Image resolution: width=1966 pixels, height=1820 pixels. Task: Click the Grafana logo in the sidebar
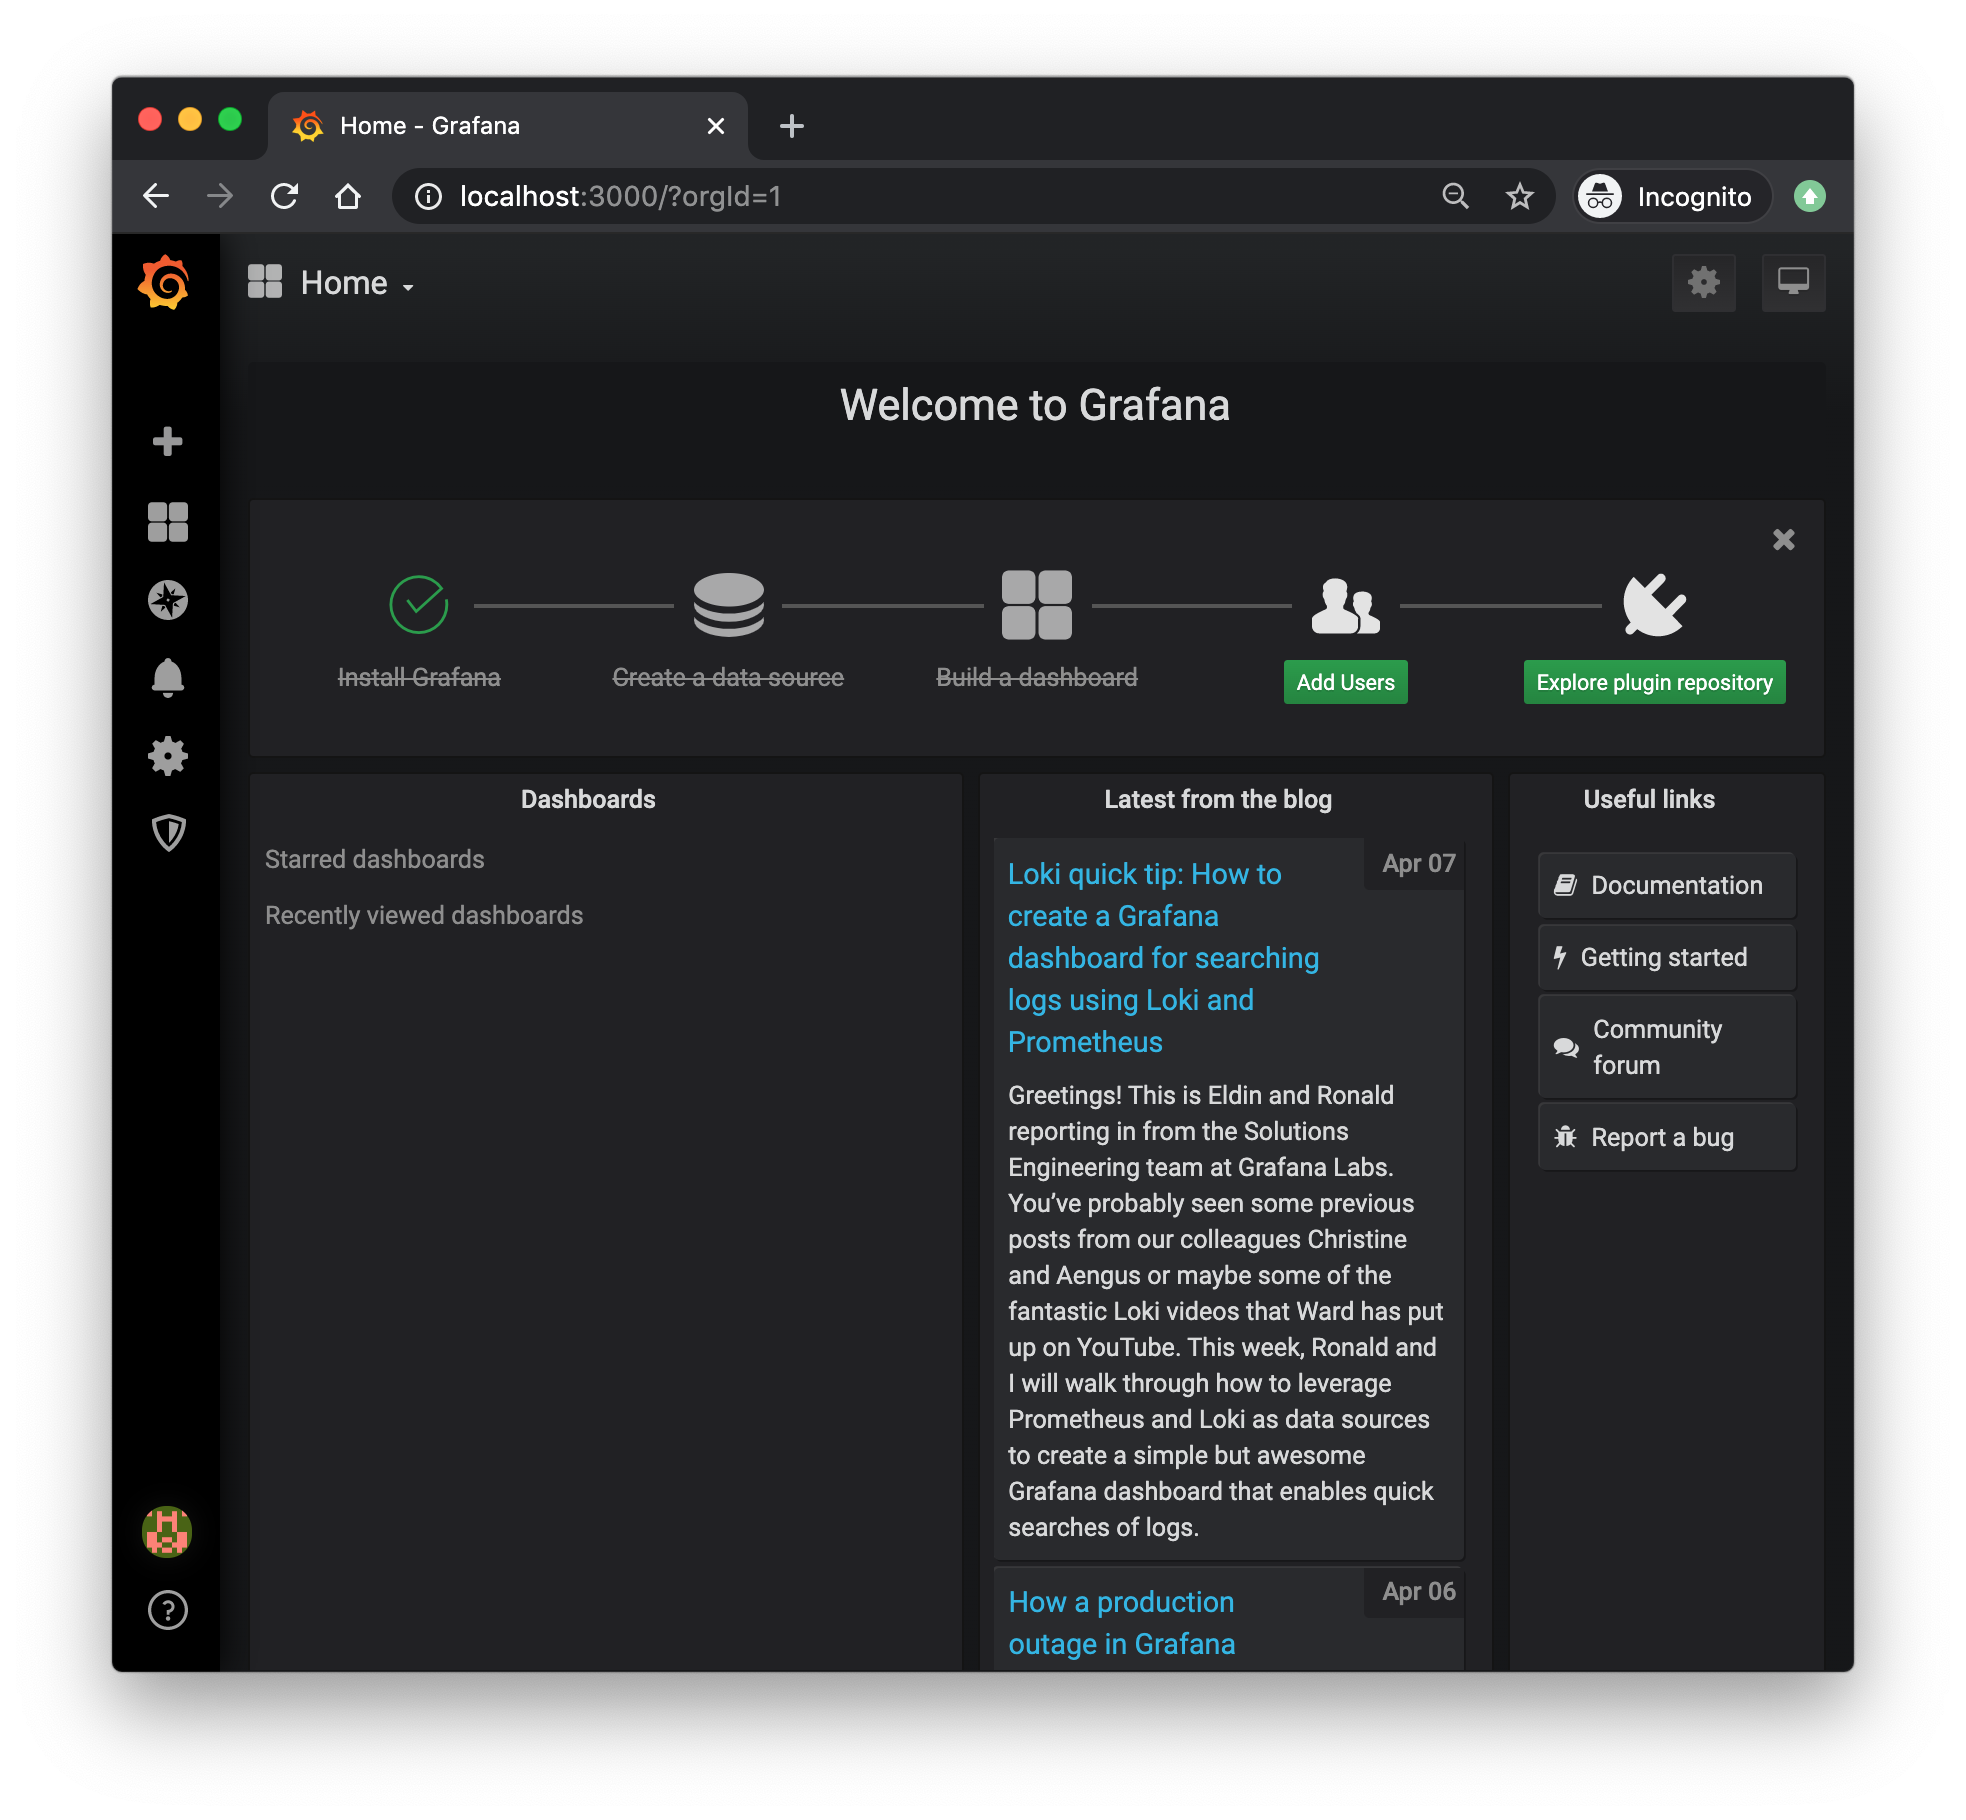click(166, 283)
